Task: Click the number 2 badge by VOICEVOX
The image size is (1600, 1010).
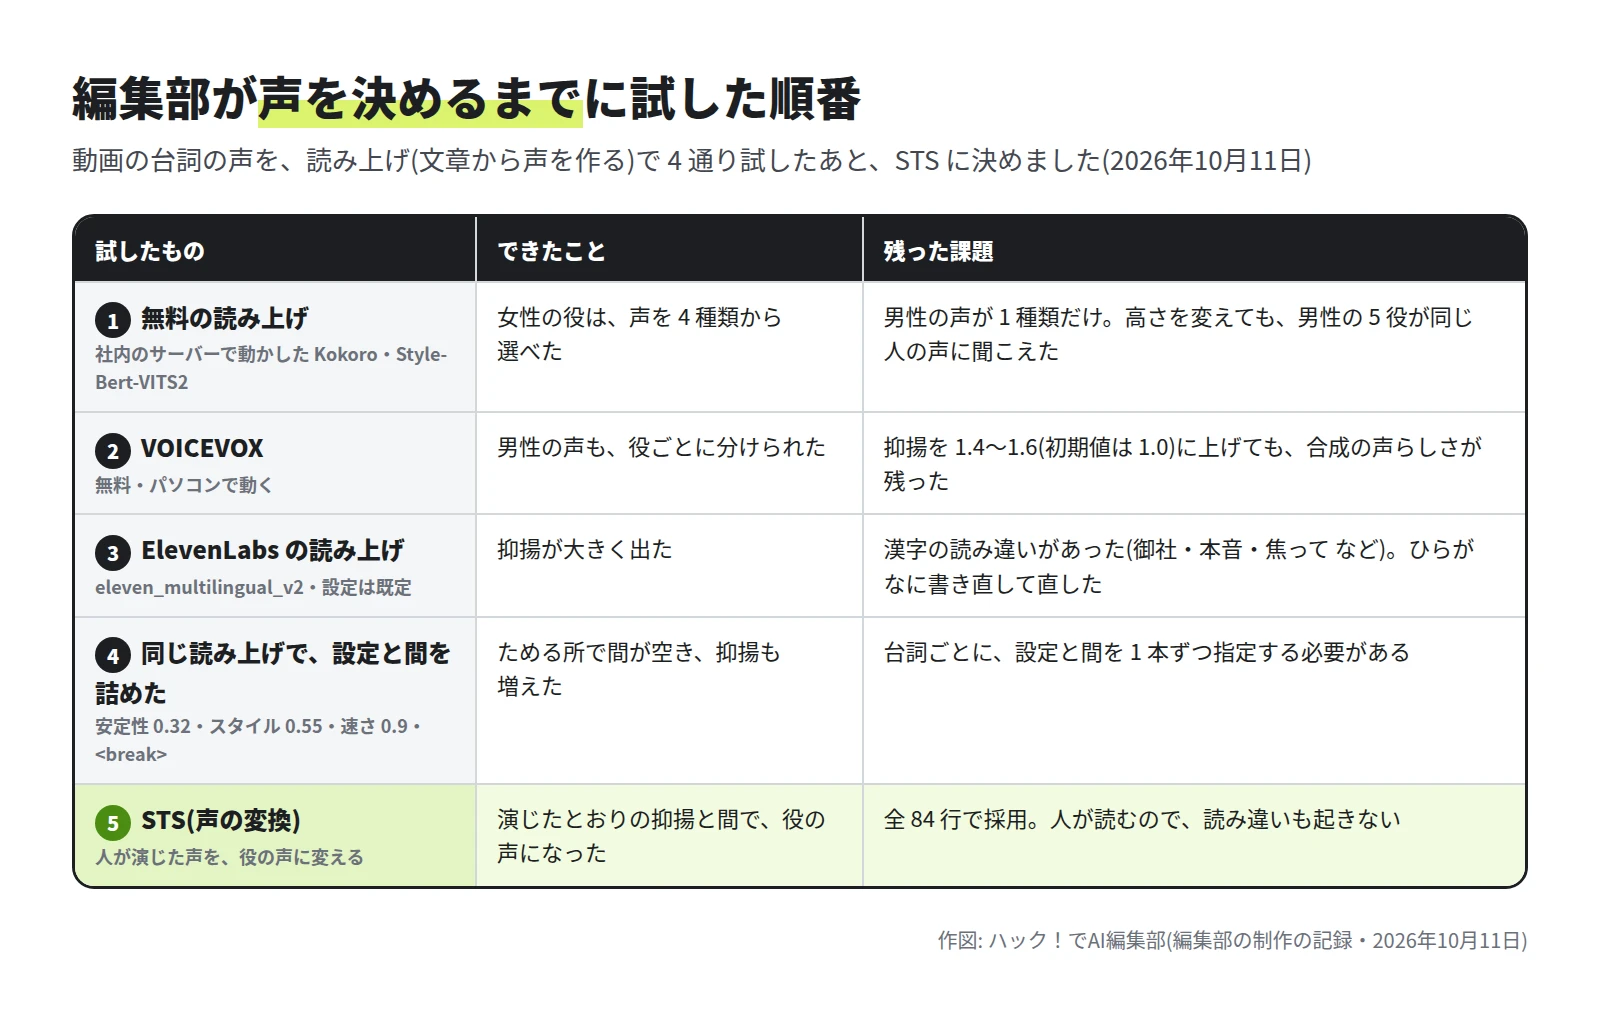Action: 112,450
